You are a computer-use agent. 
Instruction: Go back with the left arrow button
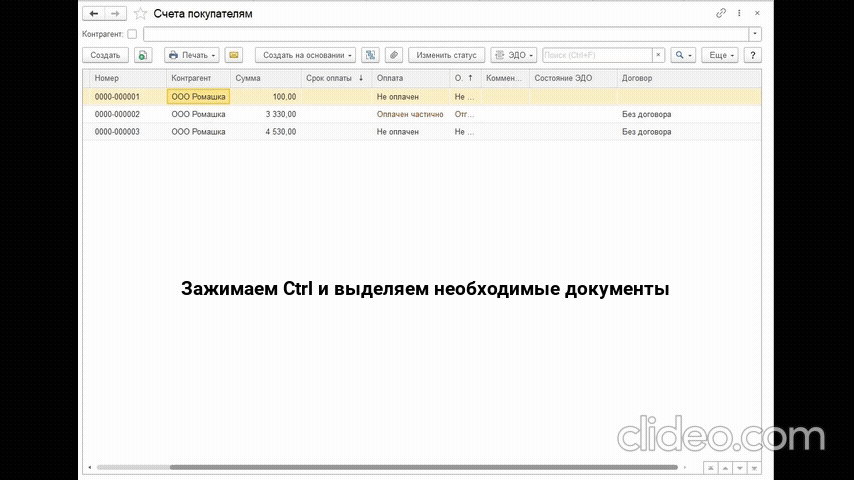pyautogui.click(x=94, y=14)
